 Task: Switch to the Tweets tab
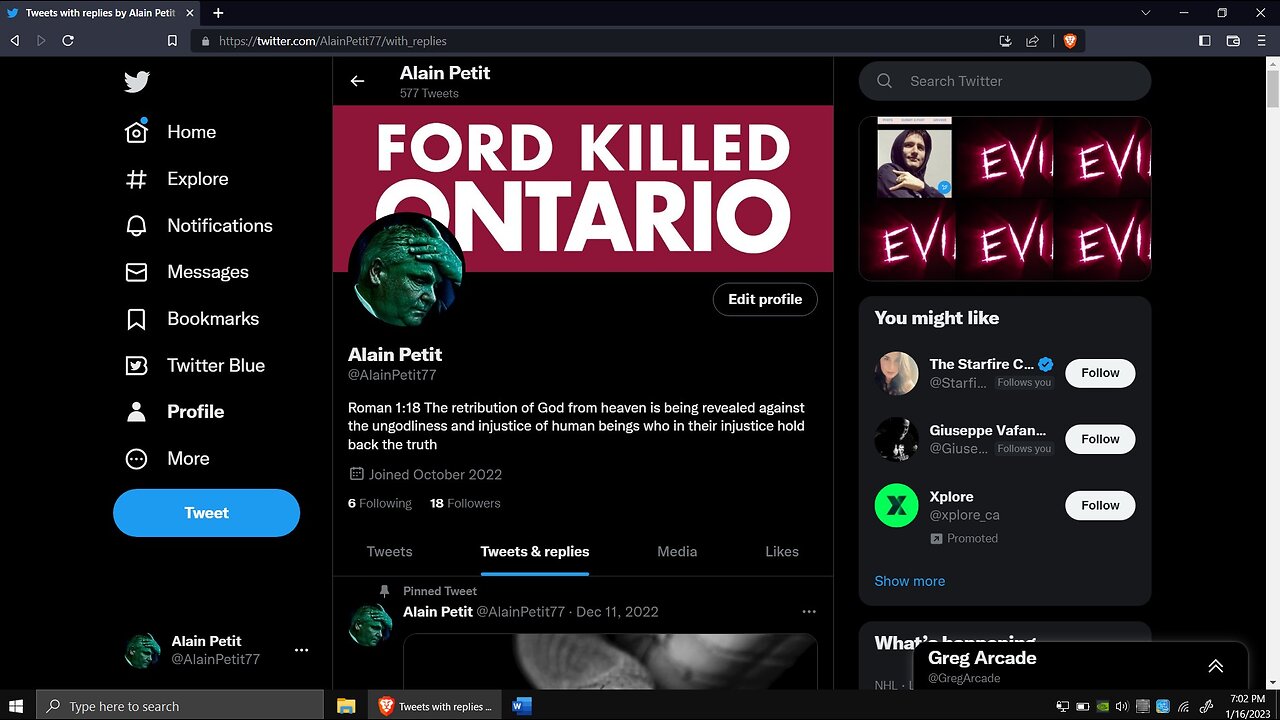coord(389,552)
